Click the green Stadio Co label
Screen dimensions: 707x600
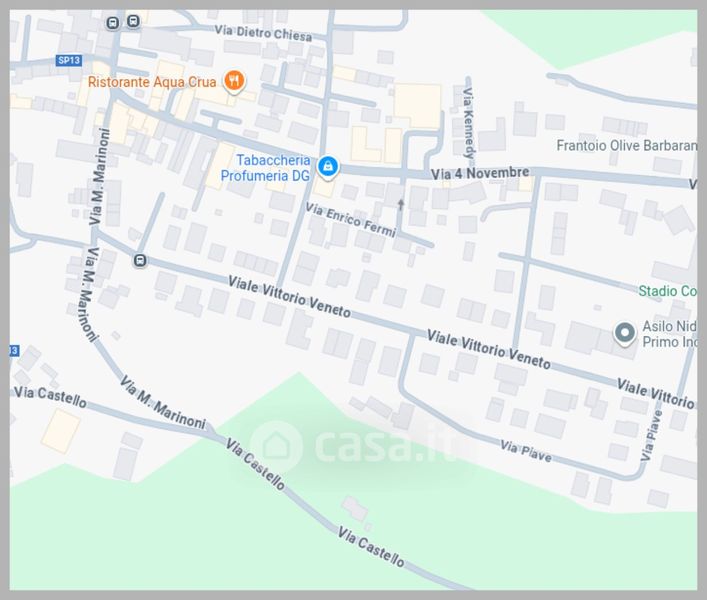click(668, 291)
